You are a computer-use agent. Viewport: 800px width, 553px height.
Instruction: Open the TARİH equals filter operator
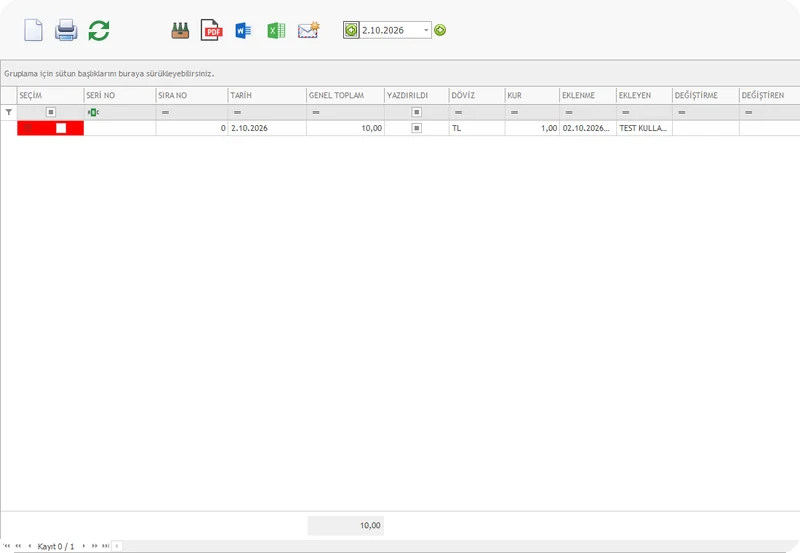coord(237,112)
